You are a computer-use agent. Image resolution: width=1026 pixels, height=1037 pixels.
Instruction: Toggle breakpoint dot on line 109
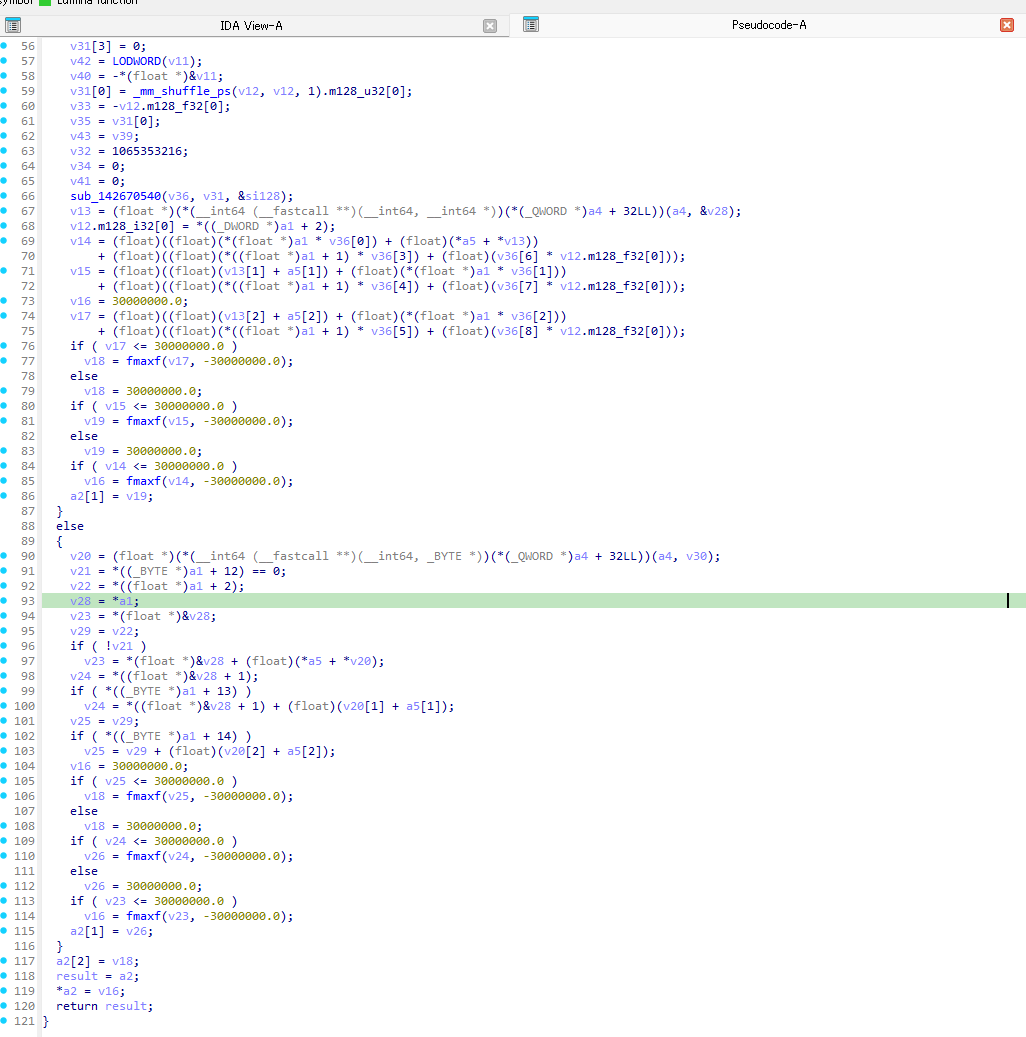tap(4, 841)
